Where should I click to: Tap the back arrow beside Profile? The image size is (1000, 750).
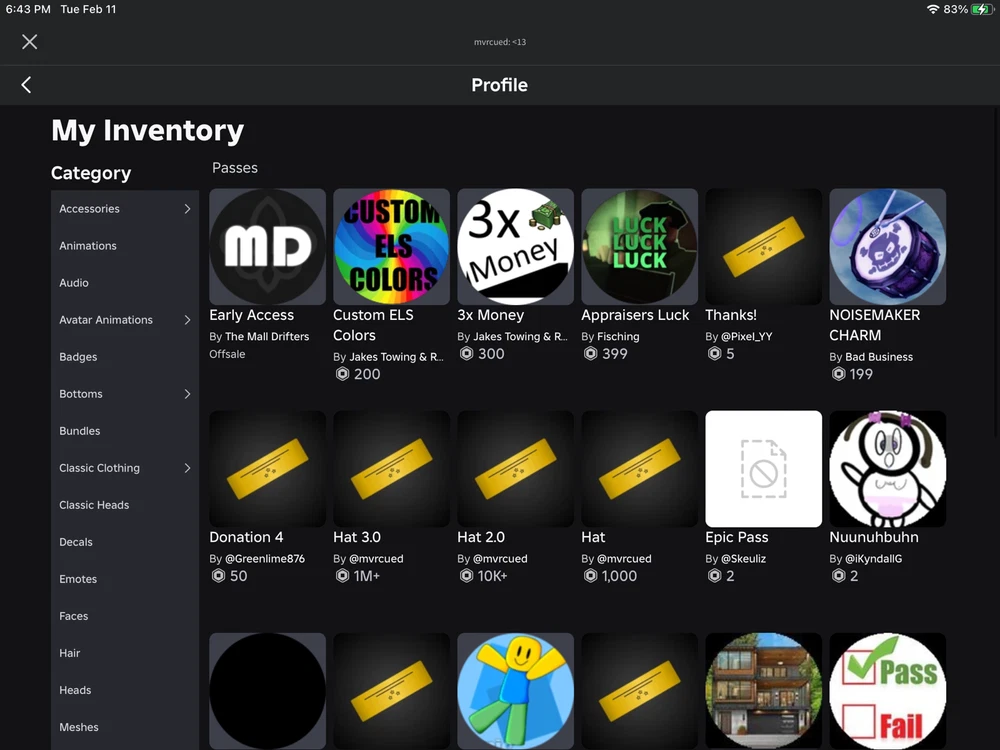pyautogui.click(x=26, y=85)
